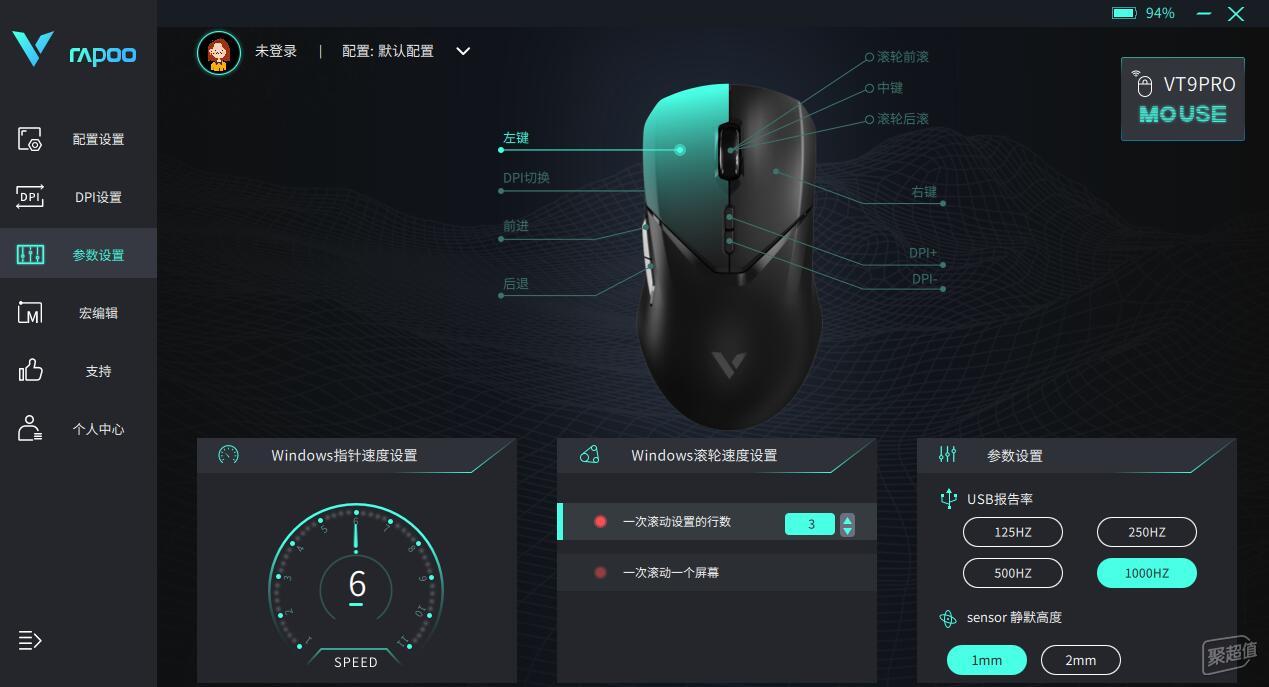Collapse the sidebar with the bottom menu icon

point(30,640)
